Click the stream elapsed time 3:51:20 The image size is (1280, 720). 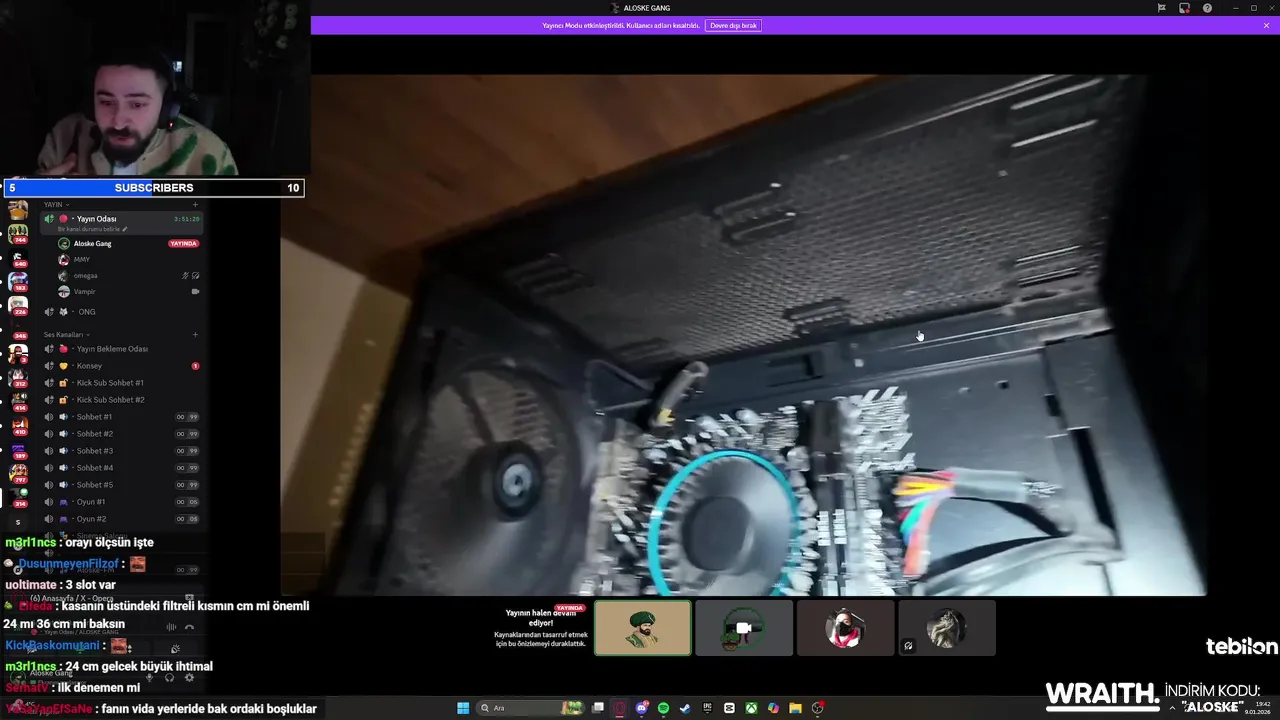click(186, 219)
